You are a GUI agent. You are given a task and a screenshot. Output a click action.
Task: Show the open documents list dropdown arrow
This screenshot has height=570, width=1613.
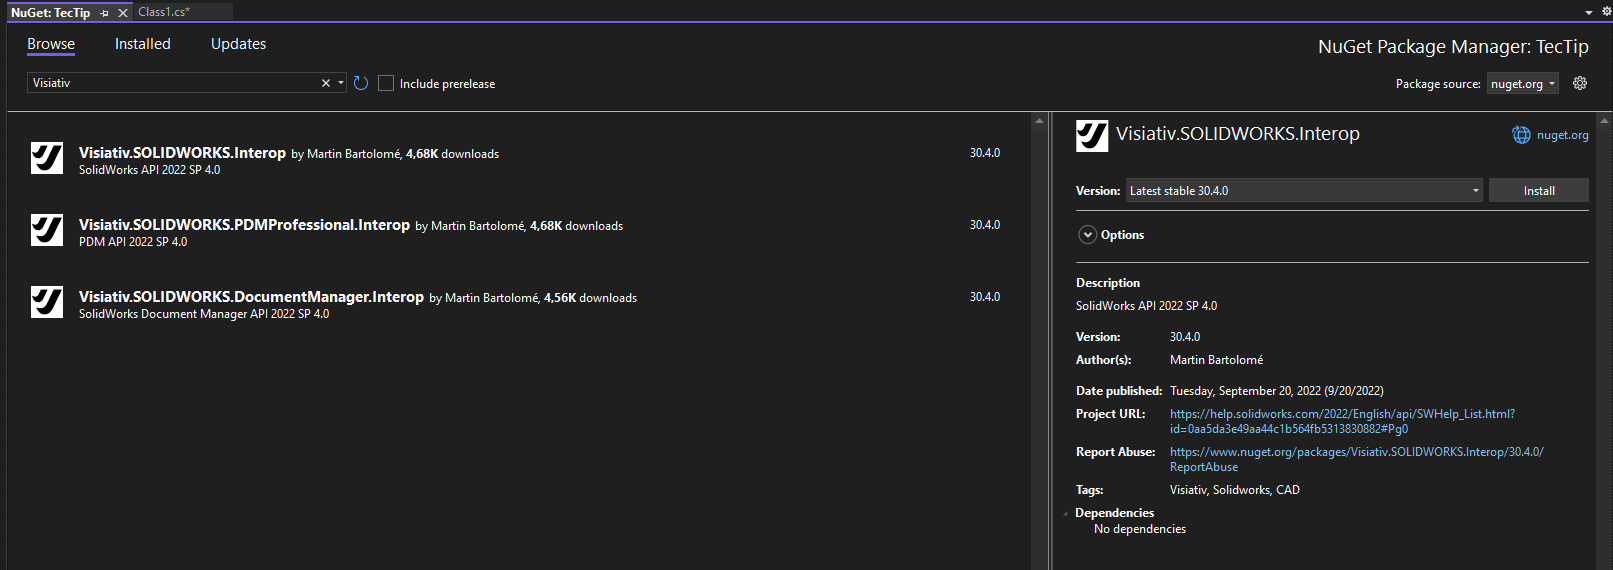[1589, 13]
